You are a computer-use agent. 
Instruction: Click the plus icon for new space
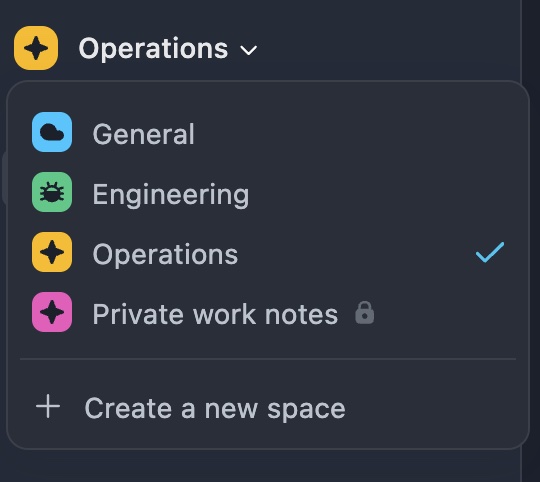tap(48, 407)
